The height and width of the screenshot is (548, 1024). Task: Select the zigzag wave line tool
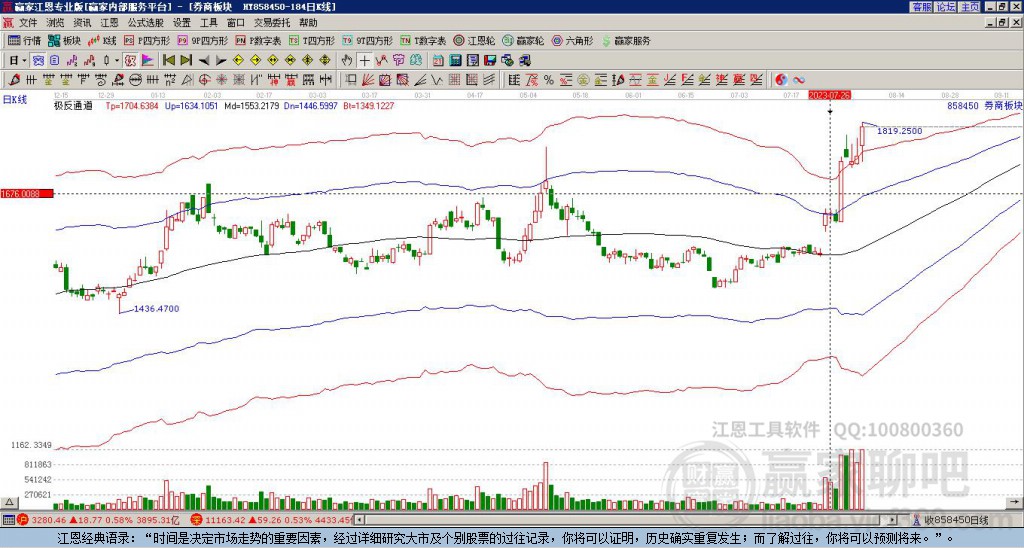437,80
